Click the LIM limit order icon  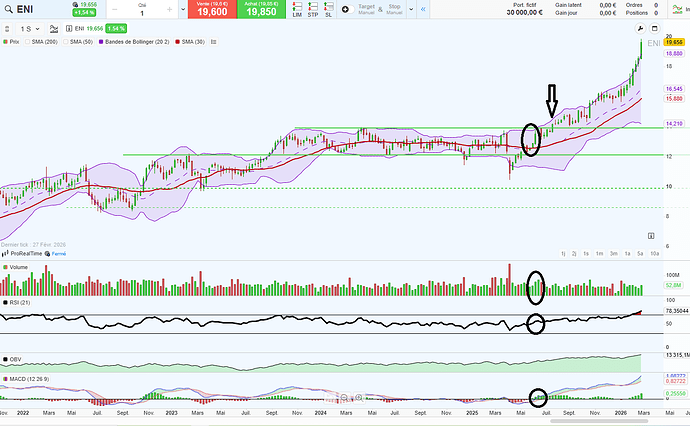[296, 11]
